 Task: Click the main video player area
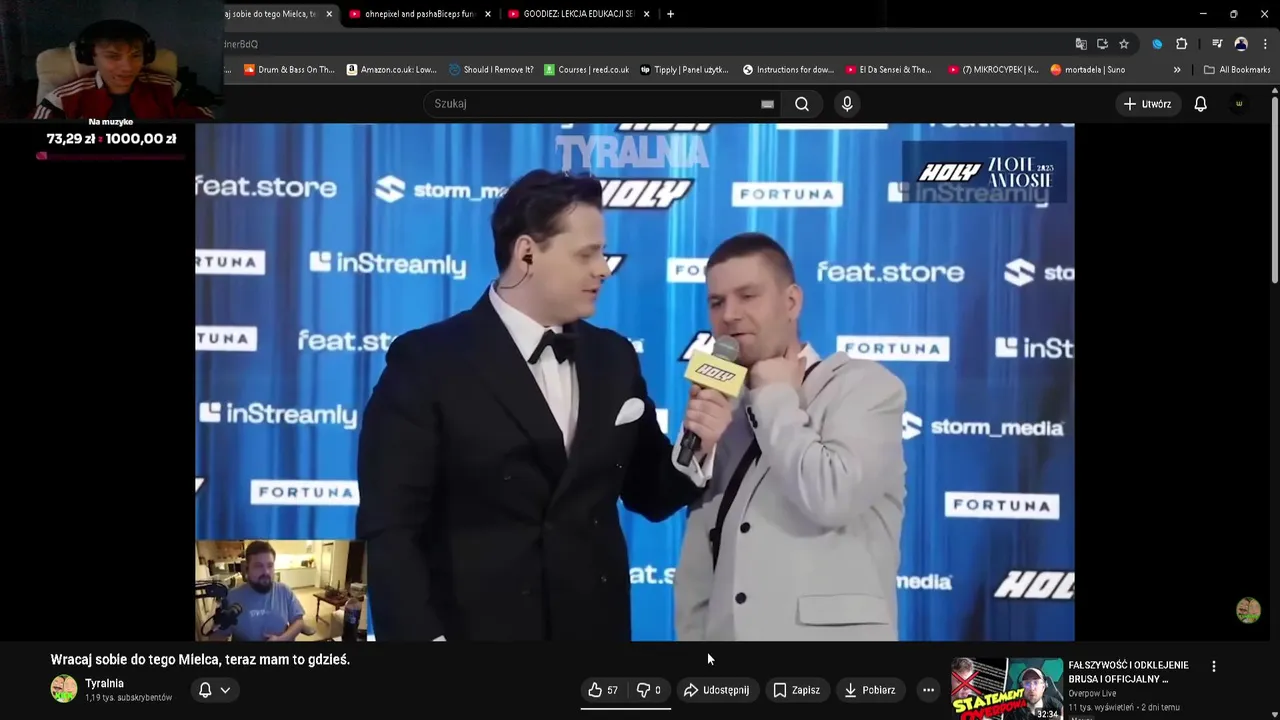pyautogui.click(x=635, y=381)
